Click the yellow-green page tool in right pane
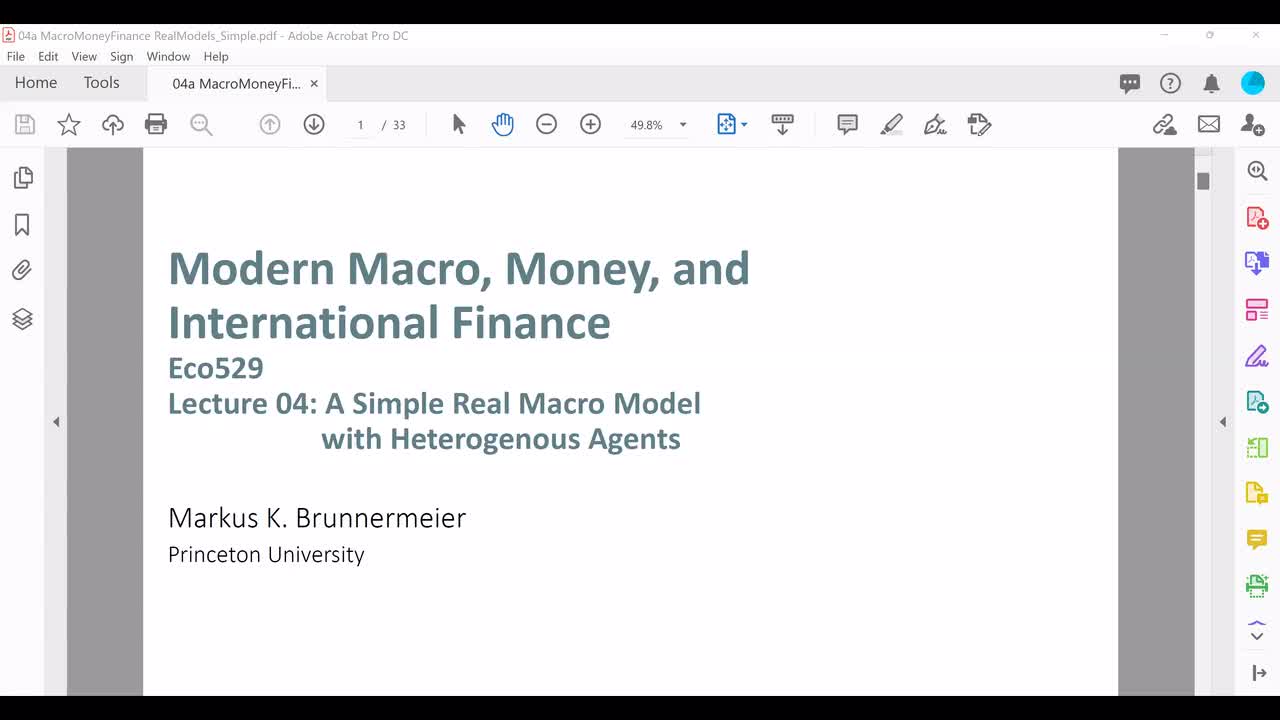The width and height of the screenshot is (1280, 720). [1257, 448]
